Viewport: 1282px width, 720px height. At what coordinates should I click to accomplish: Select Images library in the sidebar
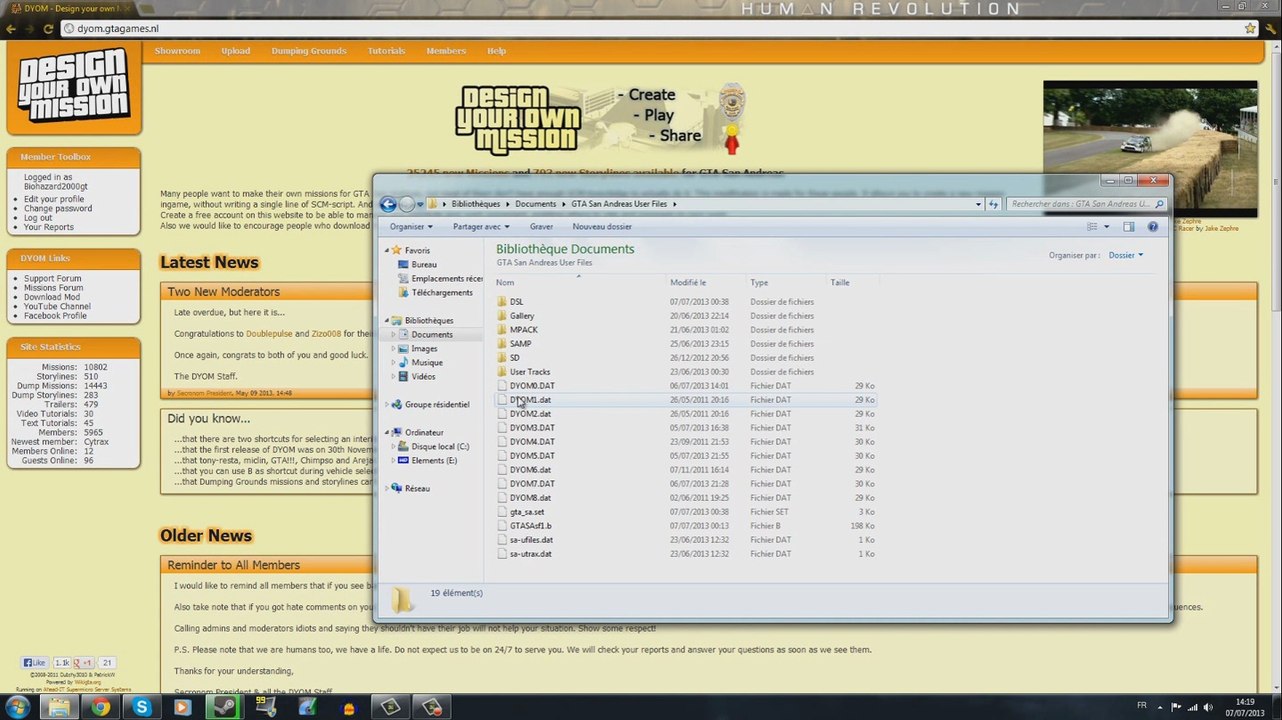pos(424,348)
